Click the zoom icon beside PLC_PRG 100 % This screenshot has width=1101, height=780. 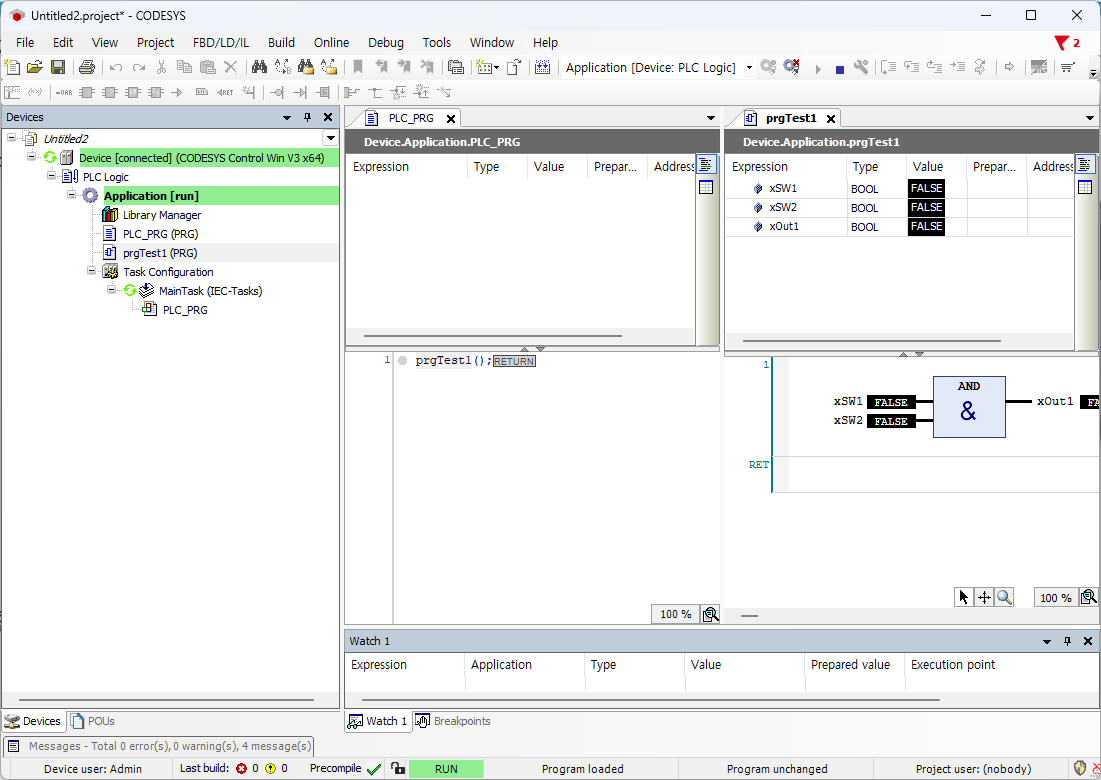[x=711, y=614]
